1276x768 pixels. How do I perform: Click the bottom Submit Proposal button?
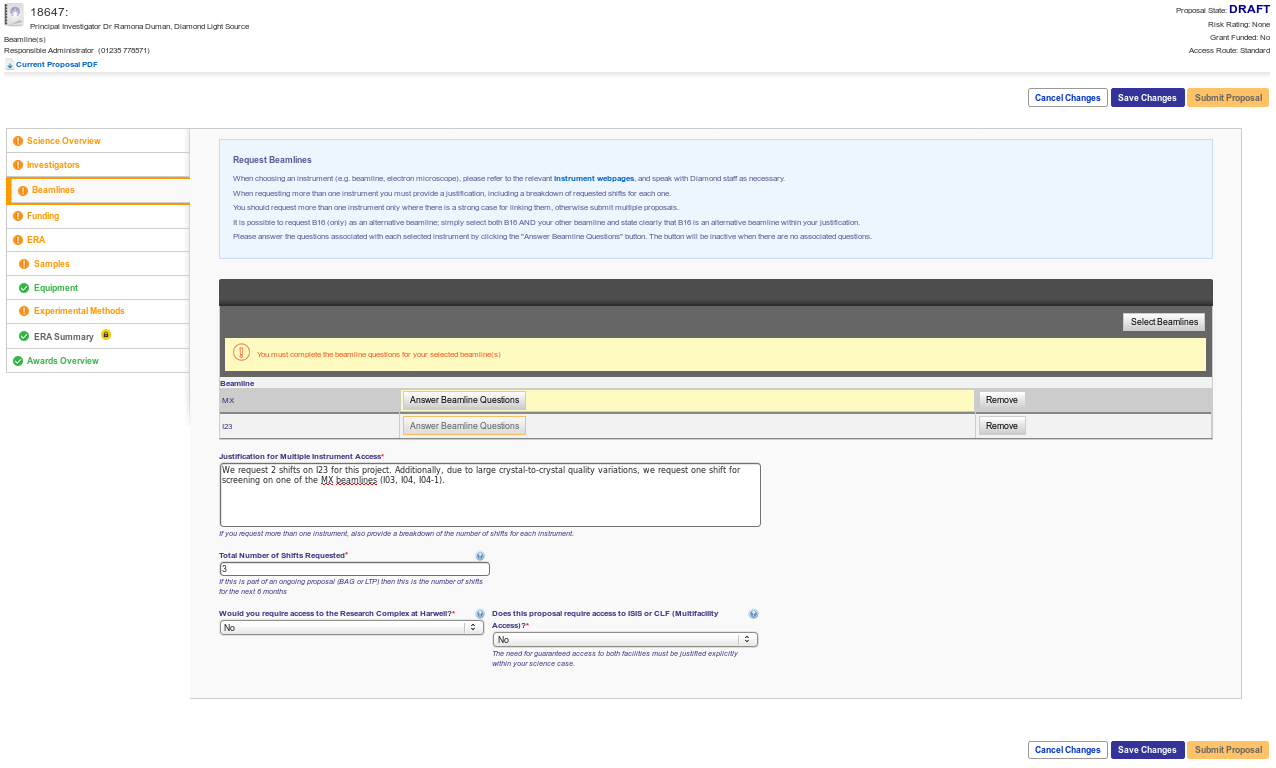click(1228, 750)
